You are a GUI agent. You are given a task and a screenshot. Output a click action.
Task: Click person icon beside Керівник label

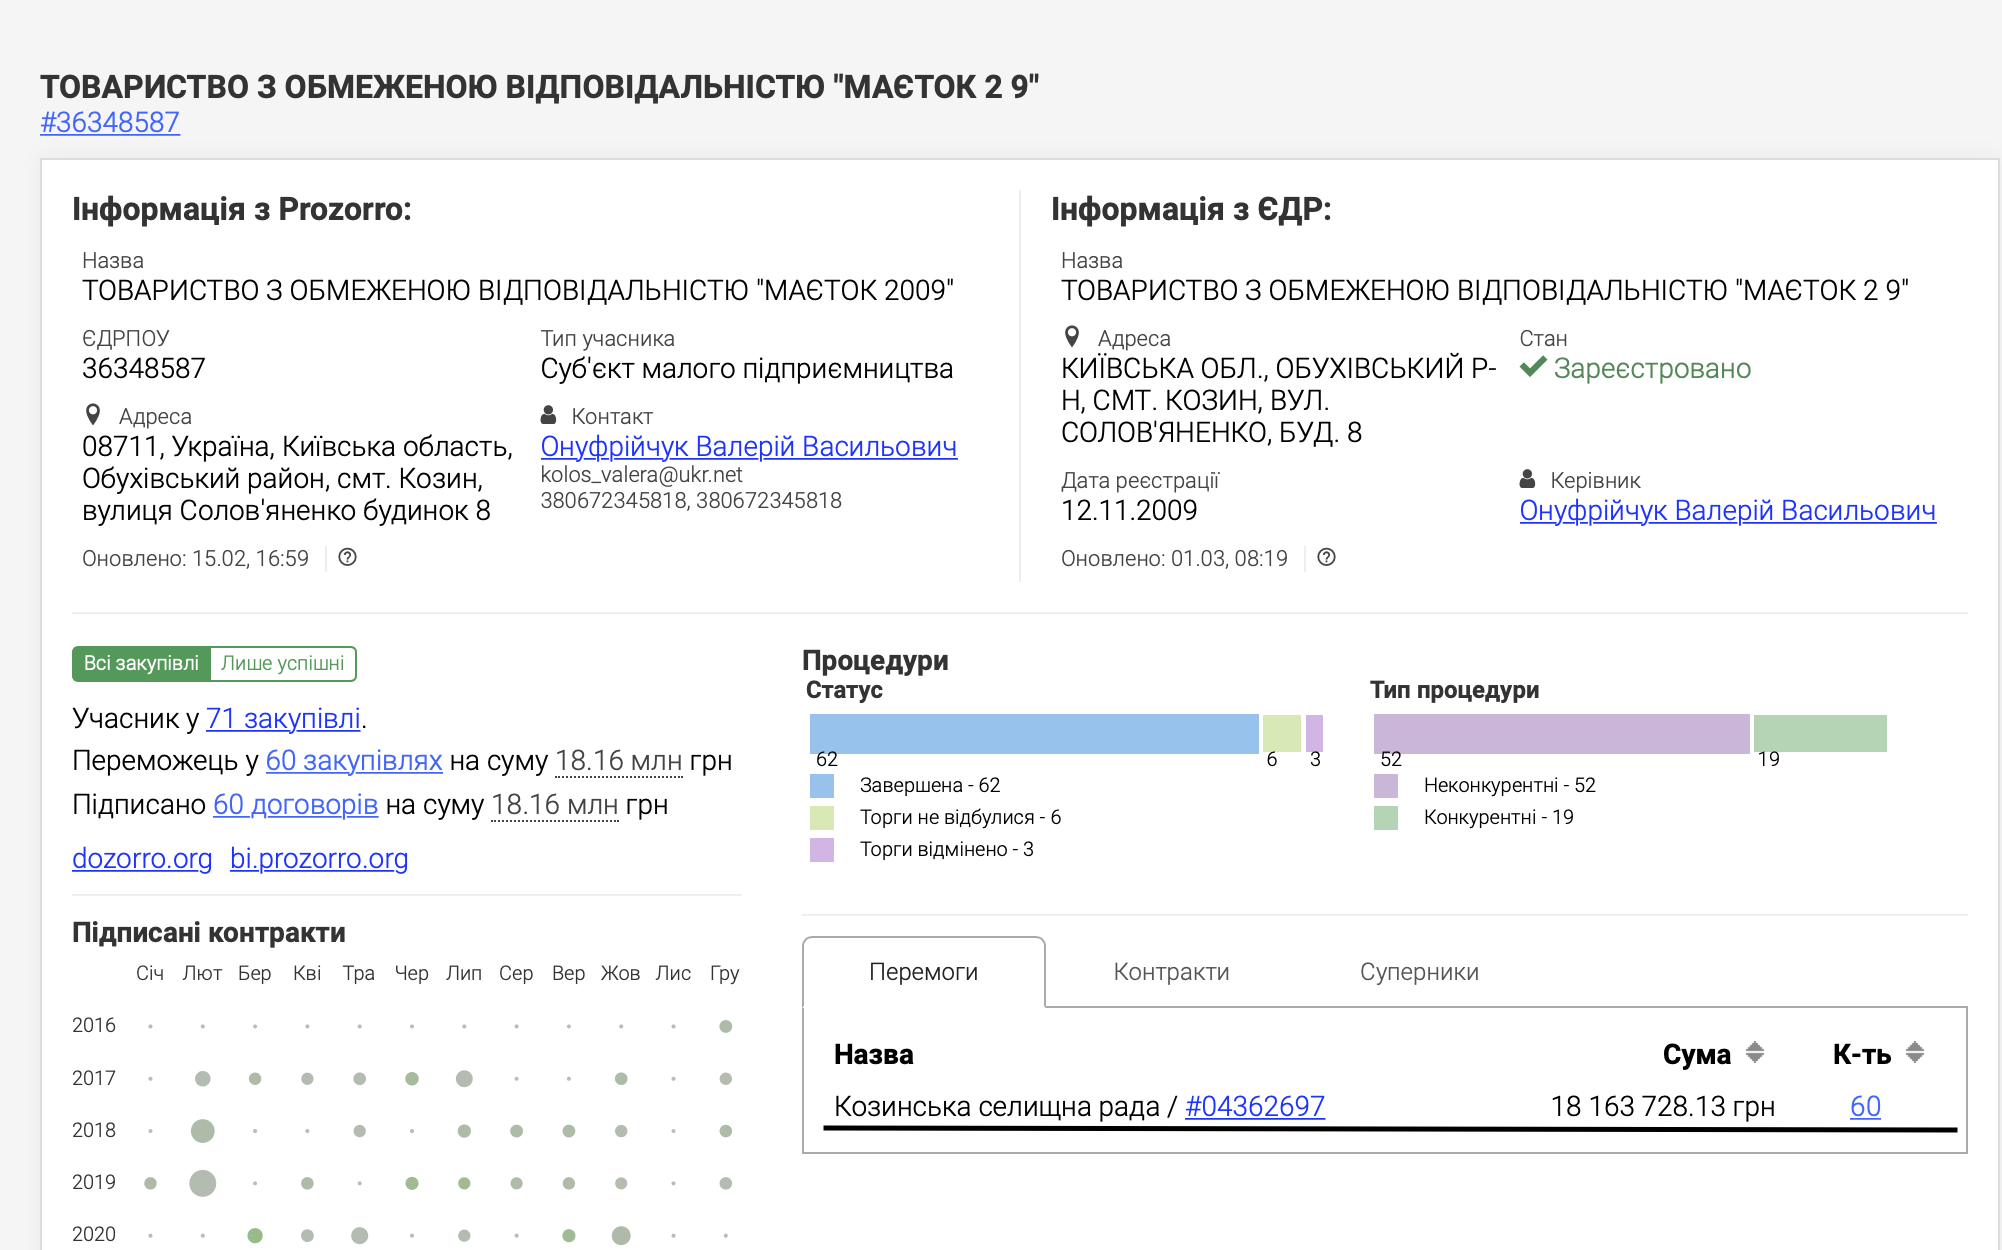pos(1527,479)
